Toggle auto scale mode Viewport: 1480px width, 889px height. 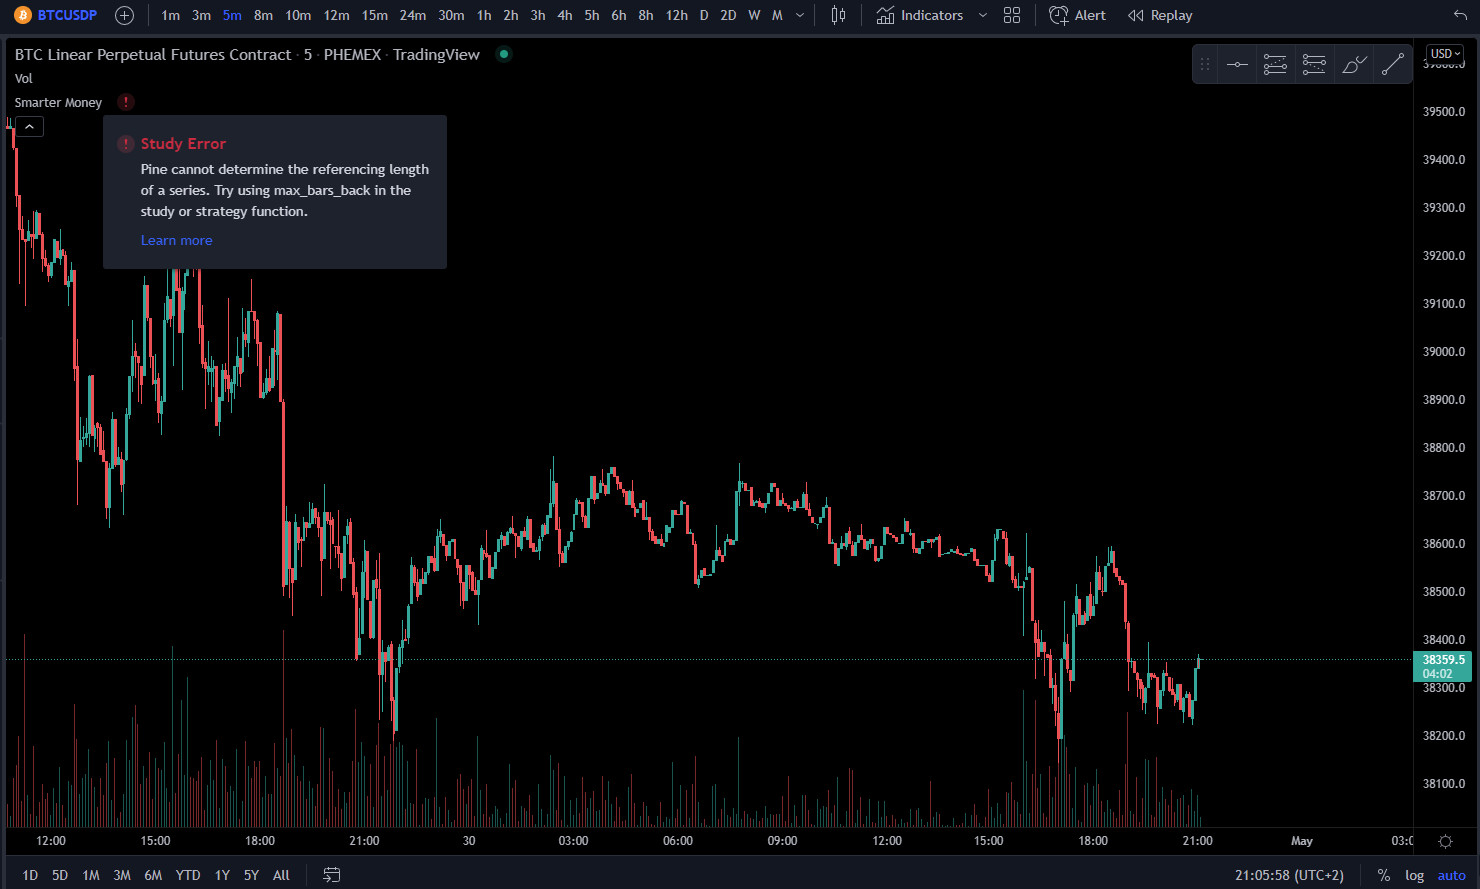click(1451, 875)
